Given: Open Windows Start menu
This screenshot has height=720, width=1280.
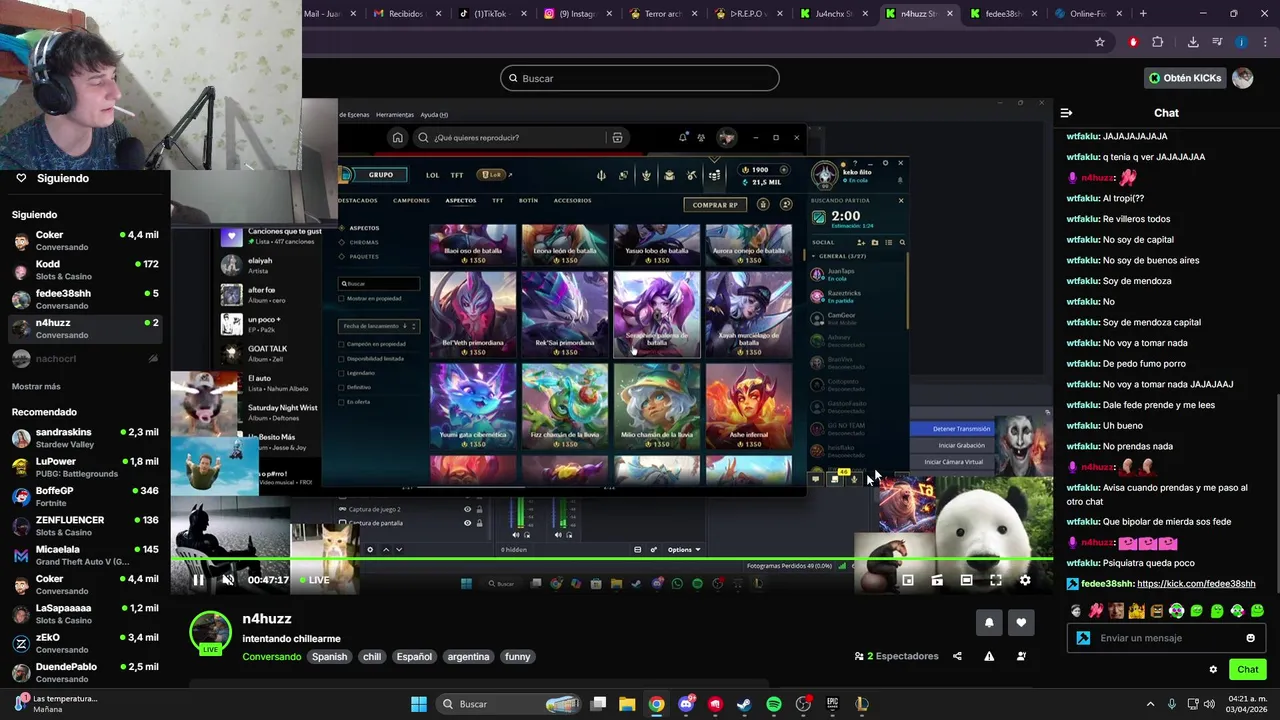Looking at the screenshot, I should 419,704.
